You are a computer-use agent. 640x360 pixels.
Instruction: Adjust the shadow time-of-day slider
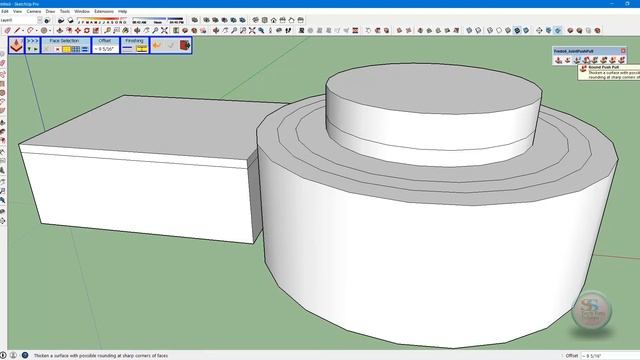[158, 20]
